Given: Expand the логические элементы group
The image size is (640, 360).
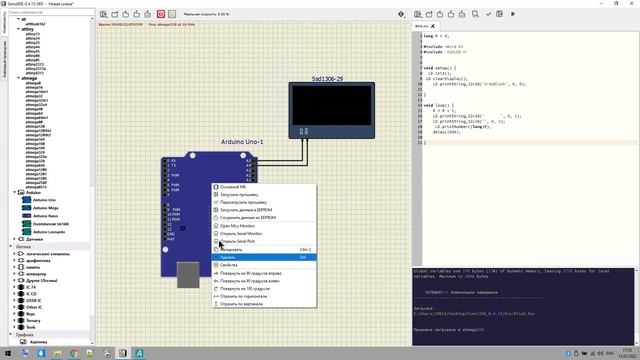Looking at the screenshot, I should click(15, 254).
